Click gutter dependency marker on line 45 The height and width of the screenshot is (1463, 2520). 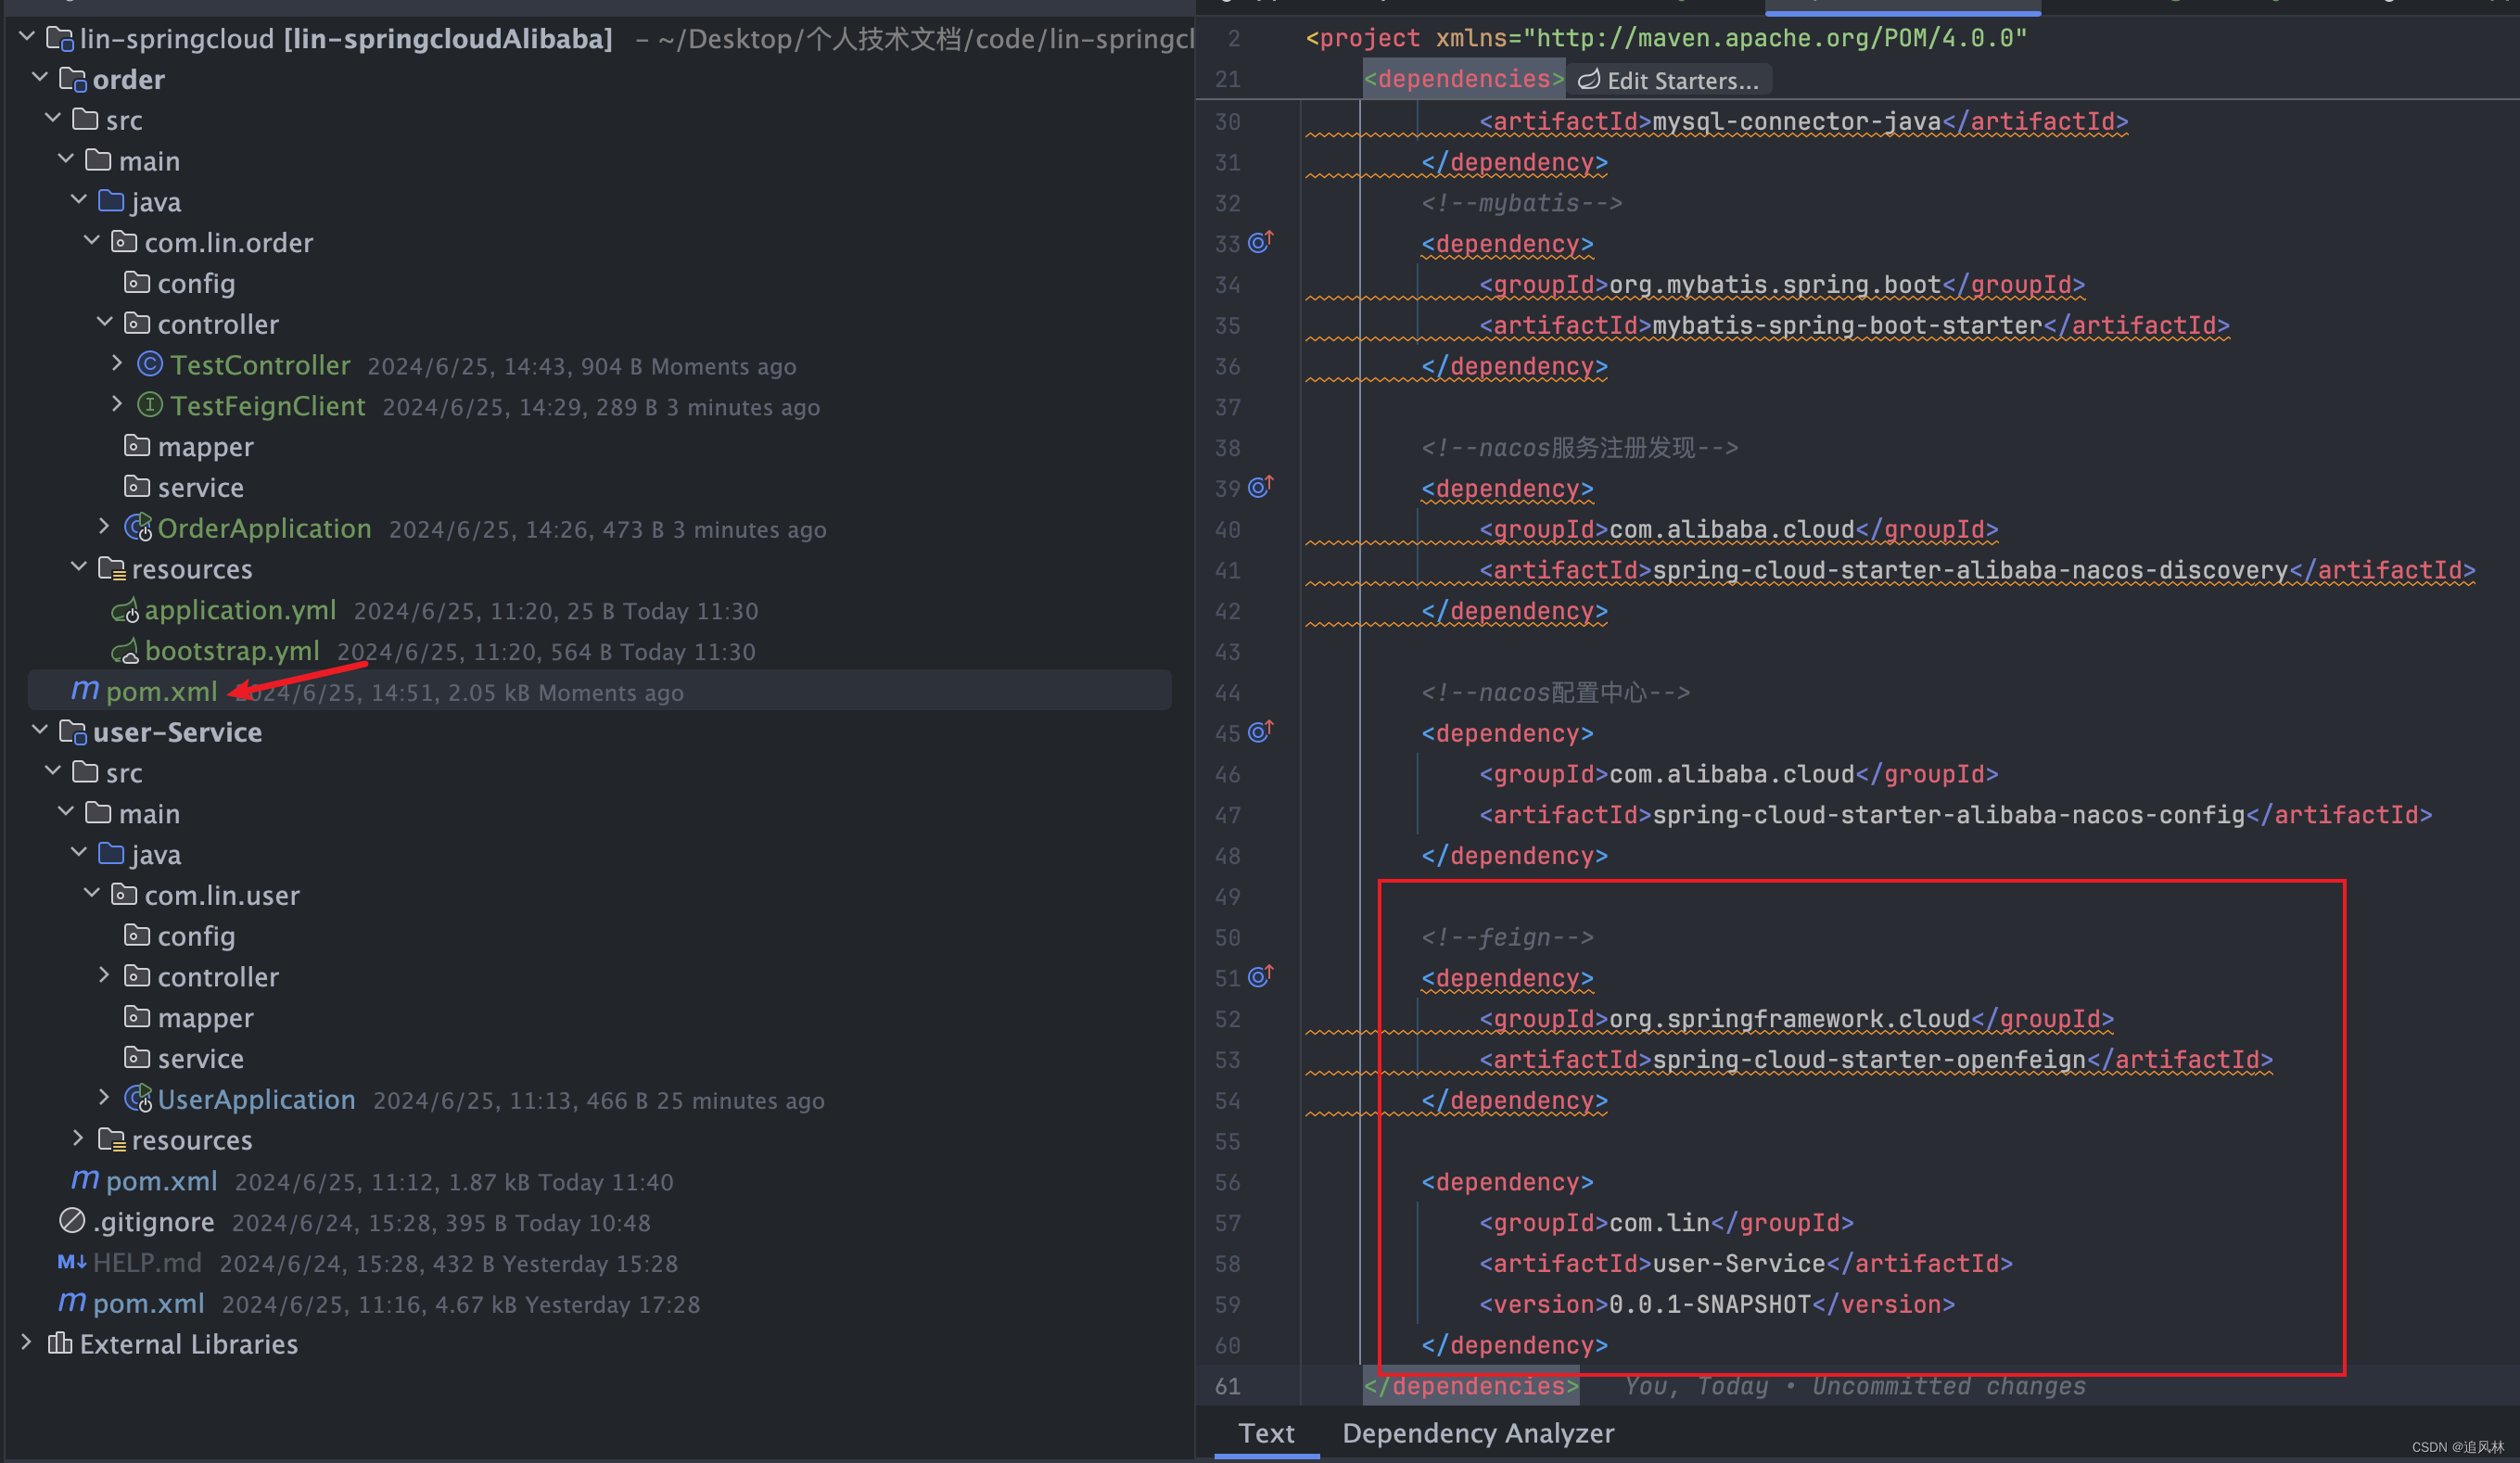1260,732
